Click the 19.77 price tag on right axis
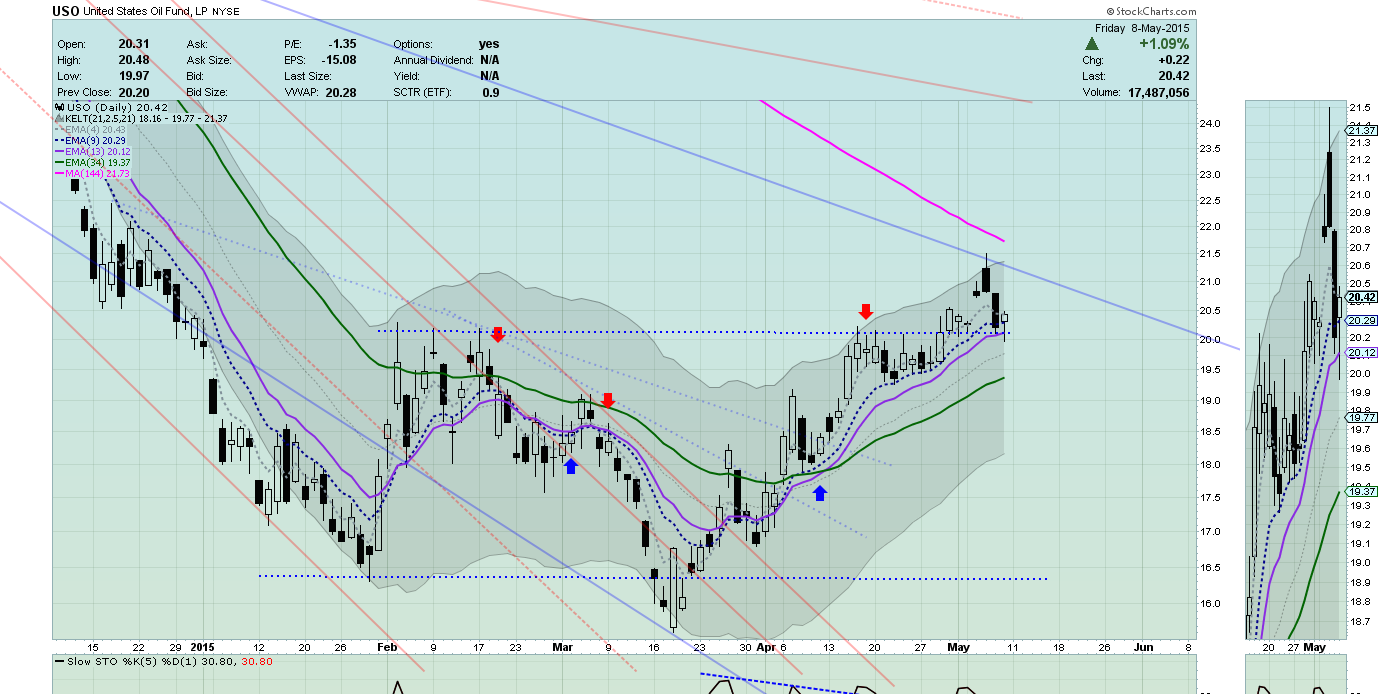1390x694 pixels. coord(1362,417)
